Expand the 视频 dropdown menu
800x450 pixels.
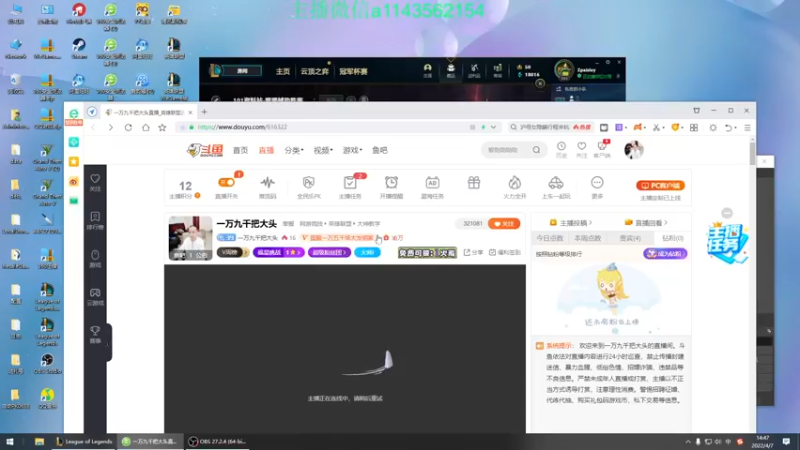coord(323,150)
